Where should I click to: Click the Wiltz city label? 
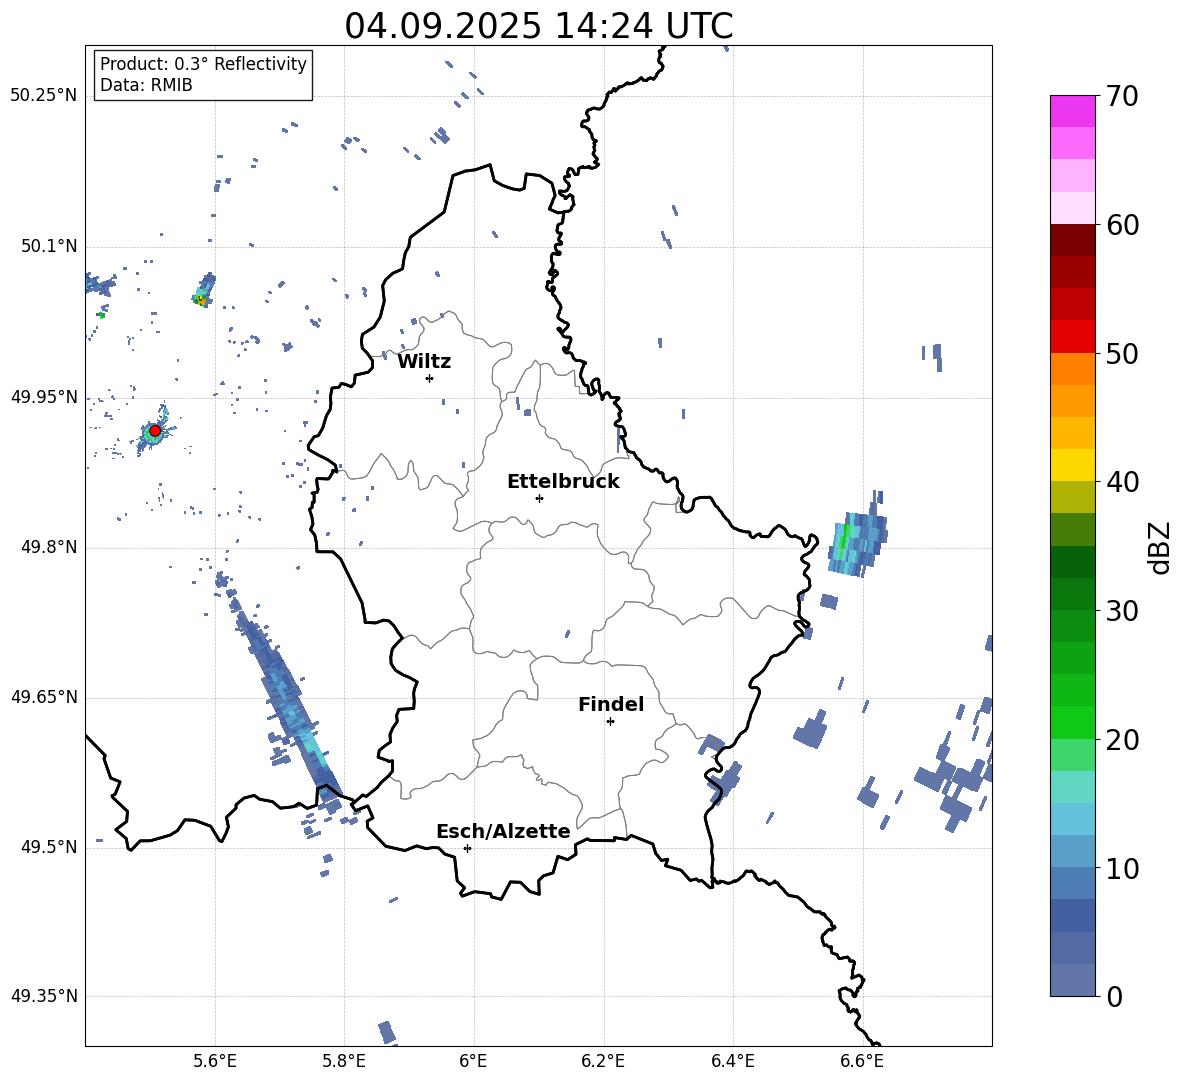424,362
